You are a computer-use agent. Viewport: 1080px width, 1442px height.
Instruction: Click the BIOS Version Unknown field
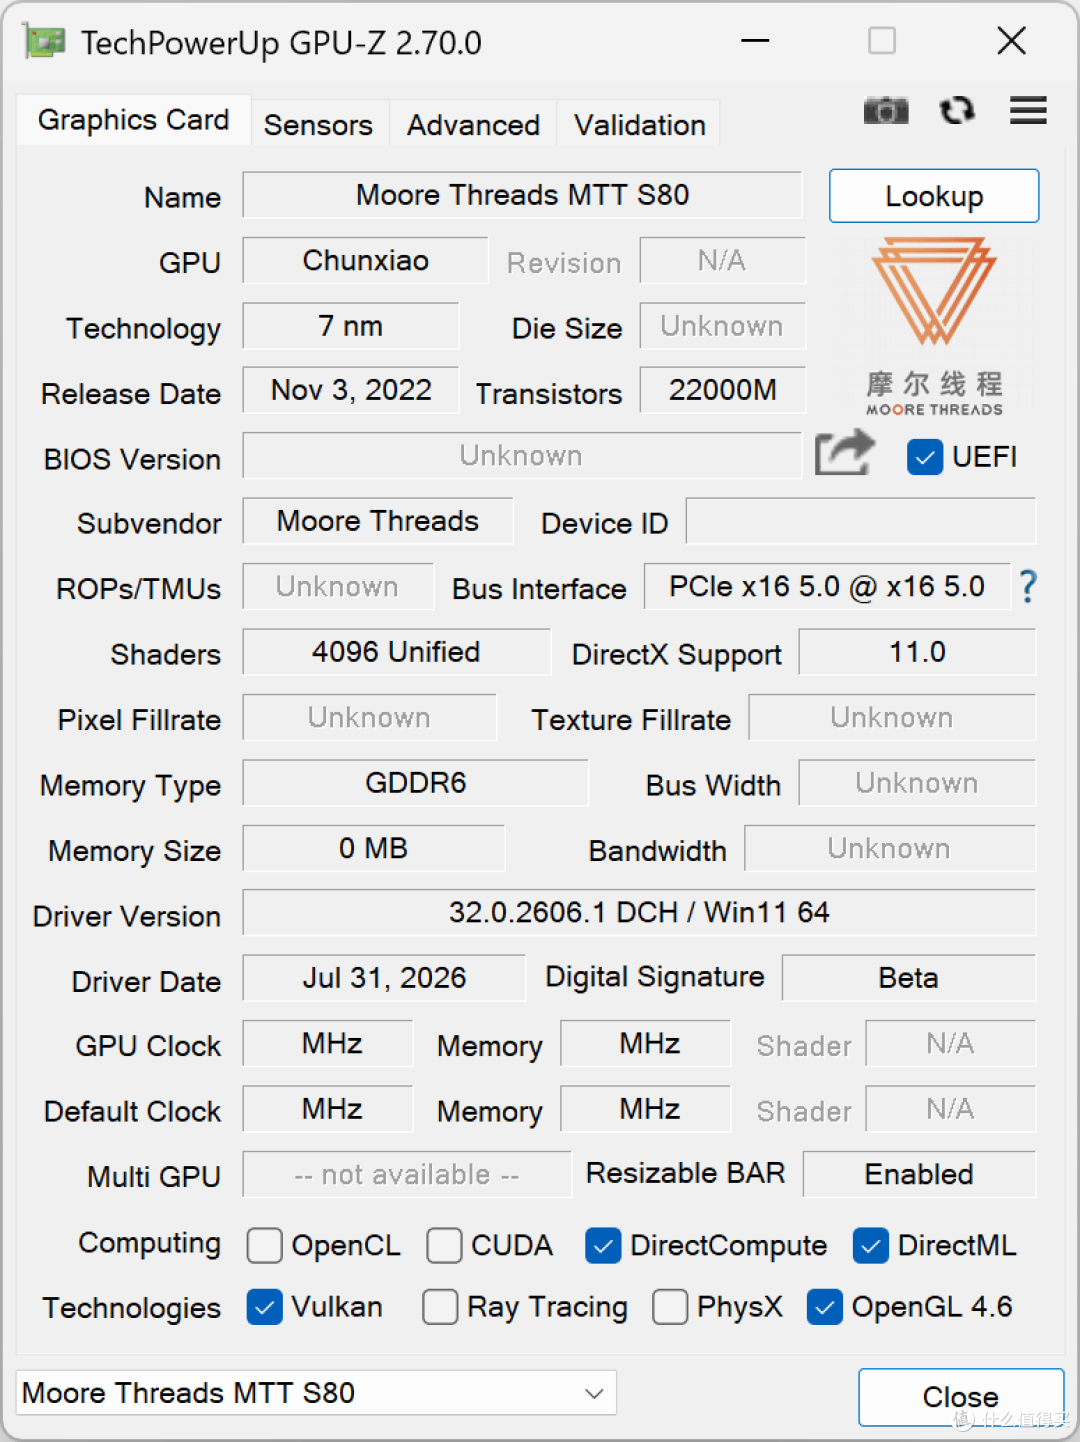[522, 456]
